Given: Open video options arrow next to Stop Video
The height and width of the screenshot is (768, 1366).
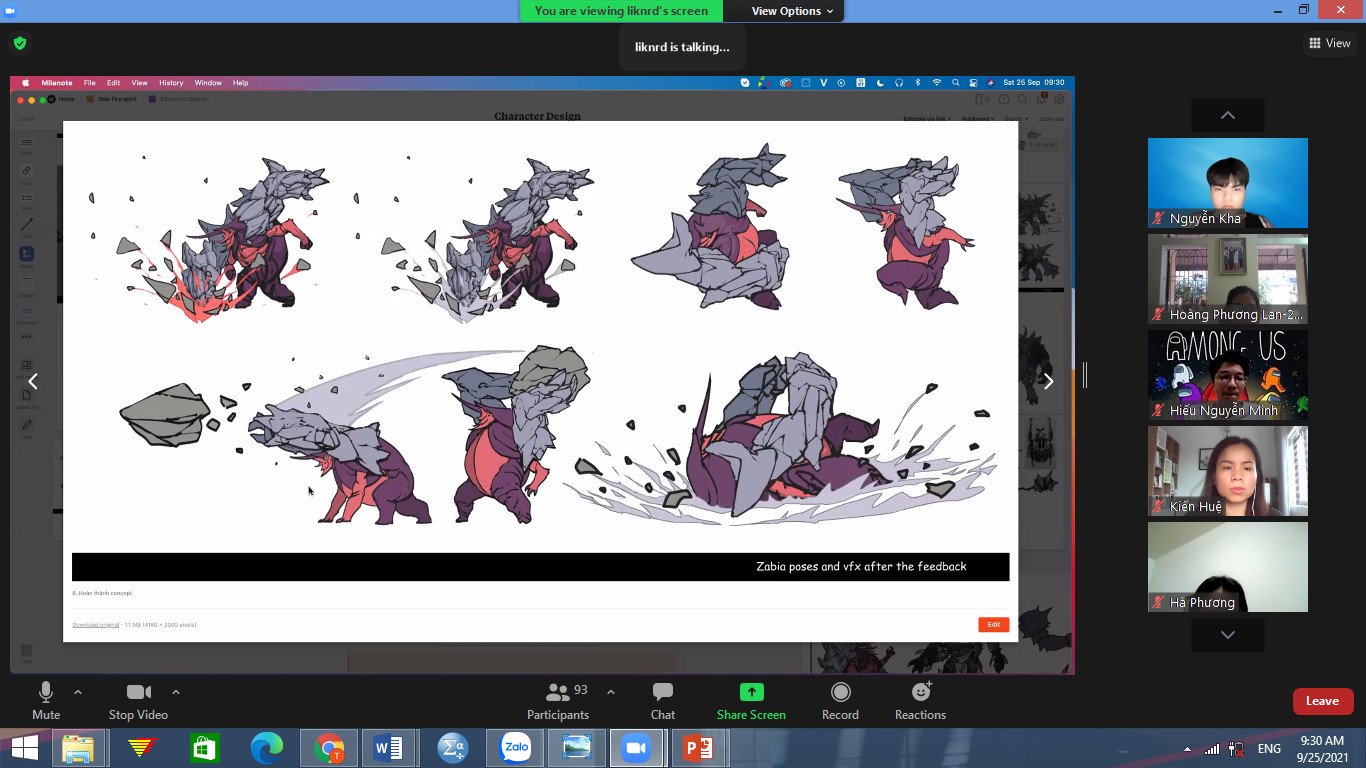Looking at the screenshot, I should [x=176, y=692].
